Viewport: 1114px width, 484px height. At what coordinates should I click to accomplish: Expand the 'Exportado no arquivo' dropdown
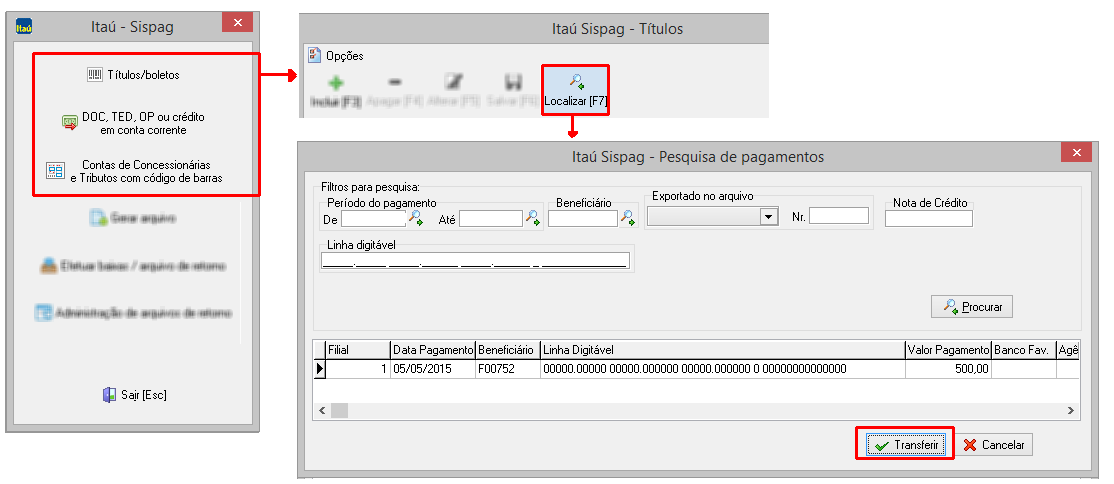coord(769,217)
